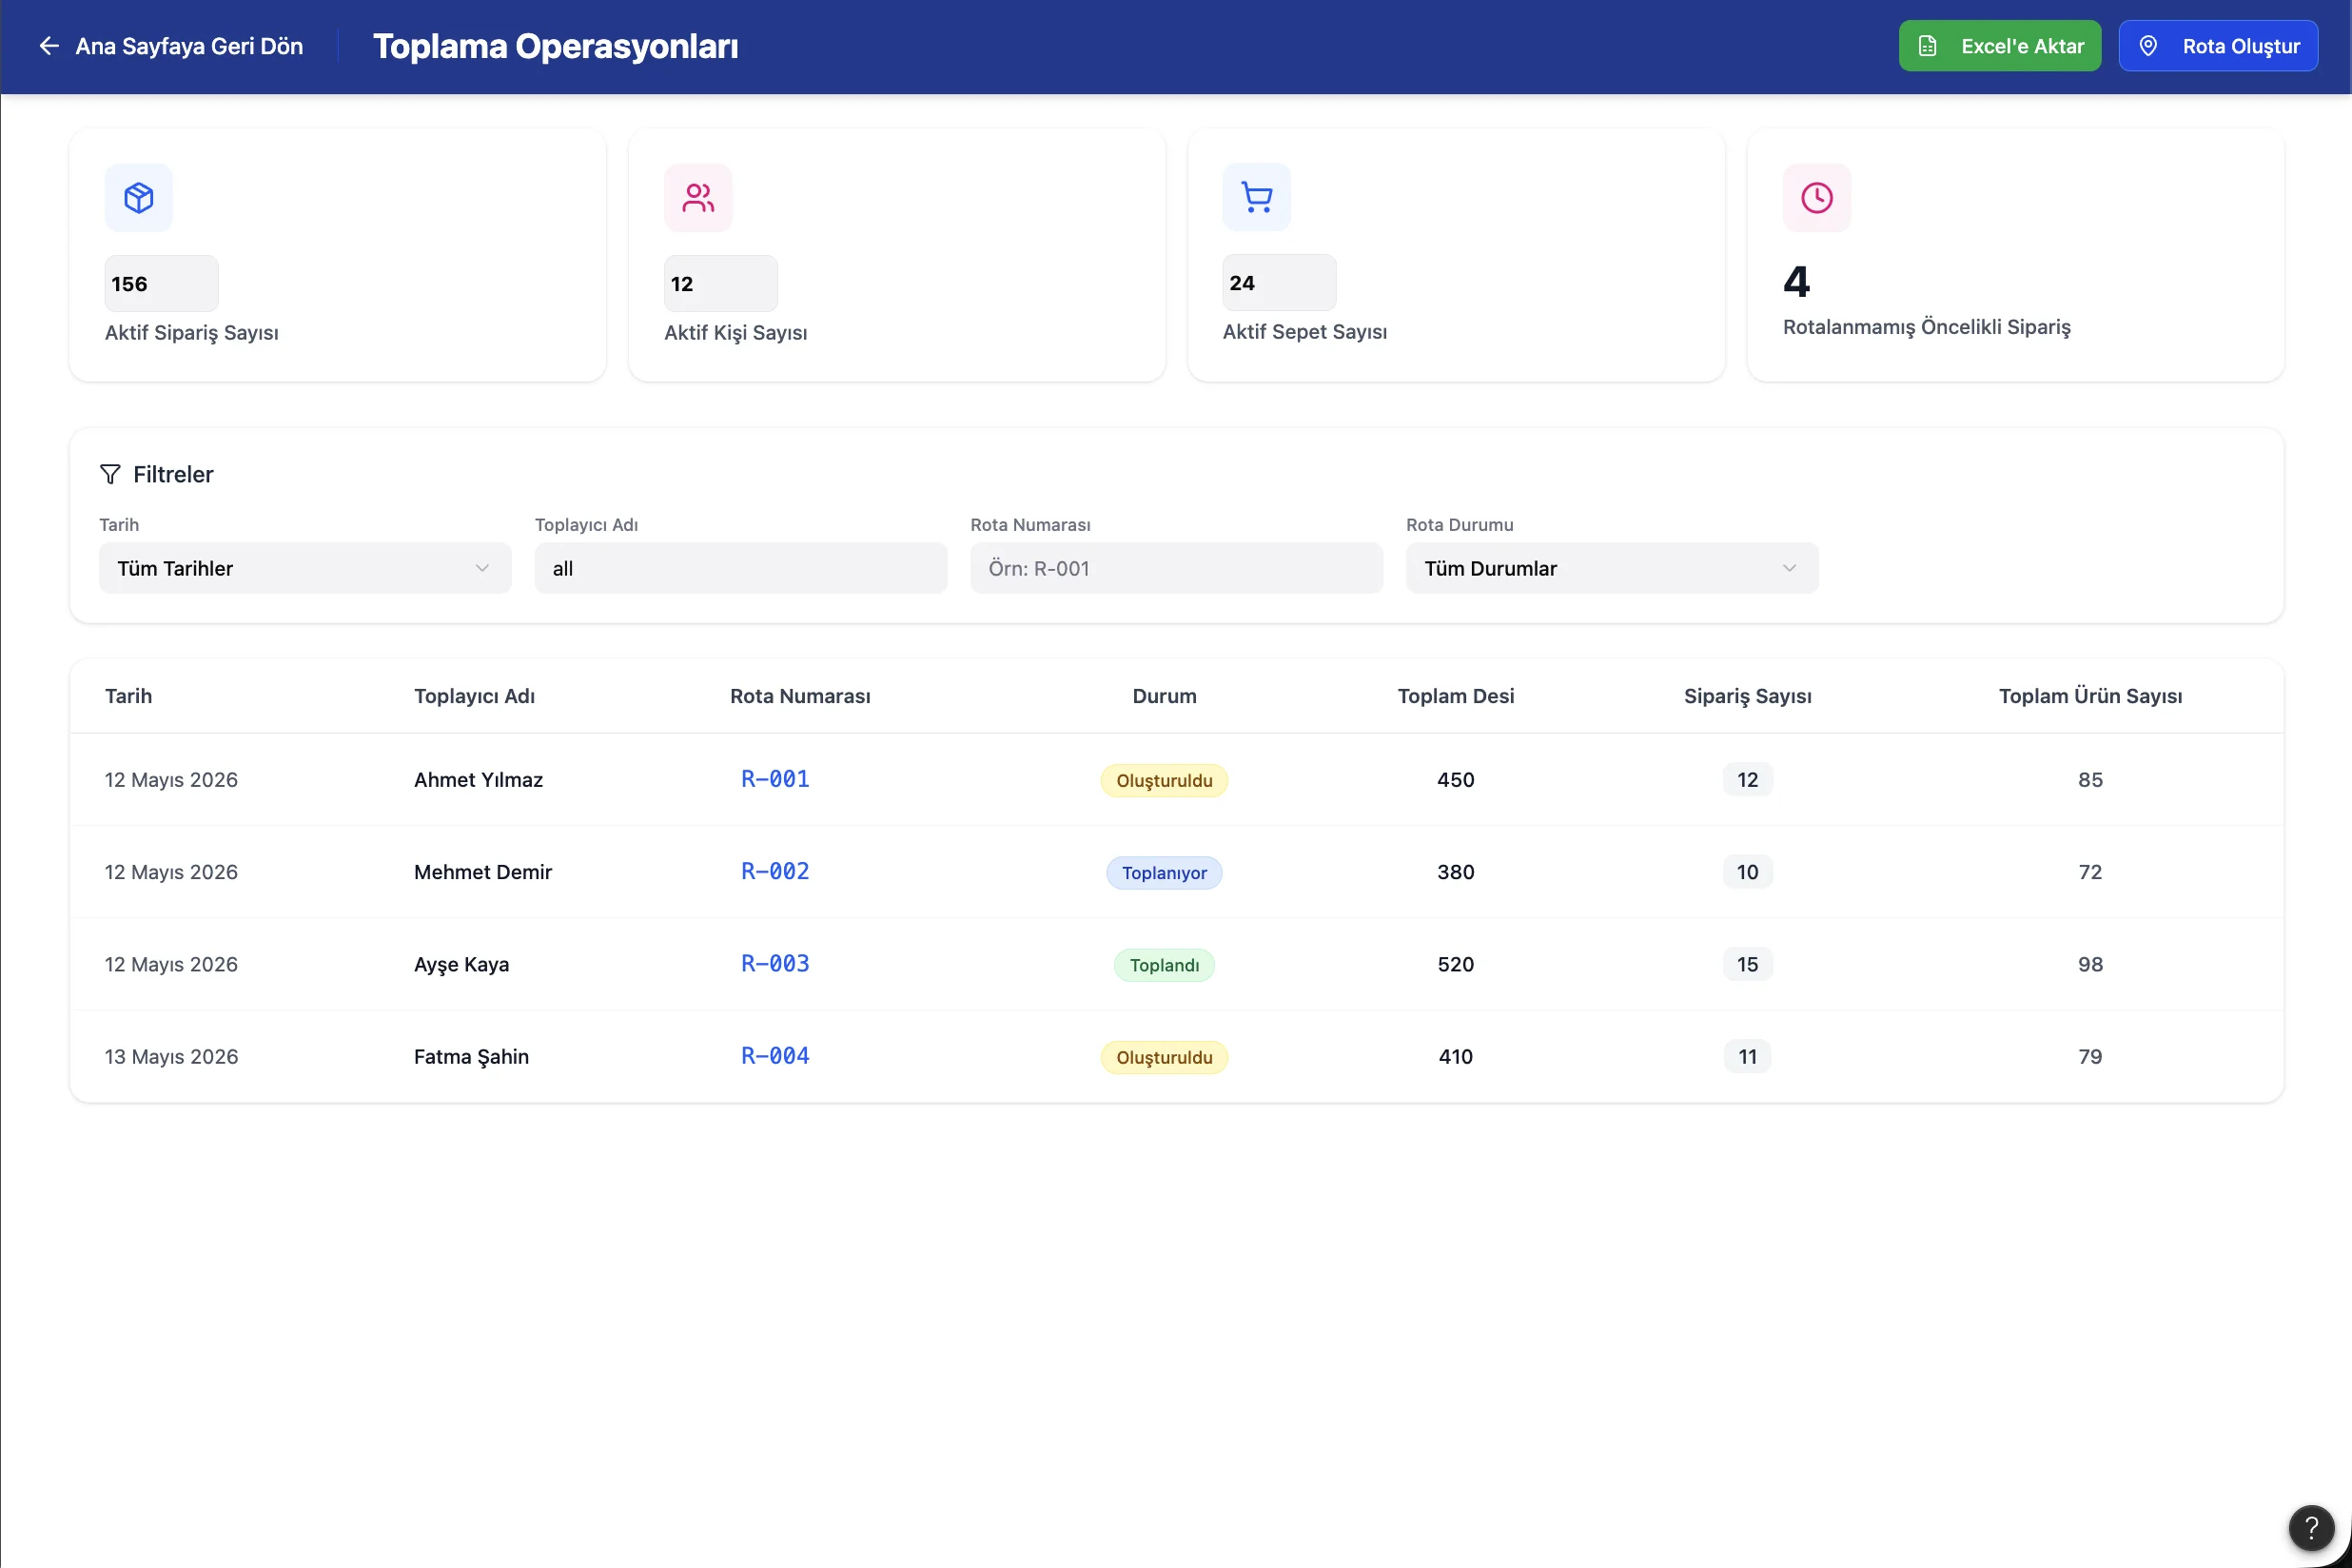This screenshot has width=2352, height=1568.
Task: Click Toplam Desi value 410
Action: coord(1455,1056)
